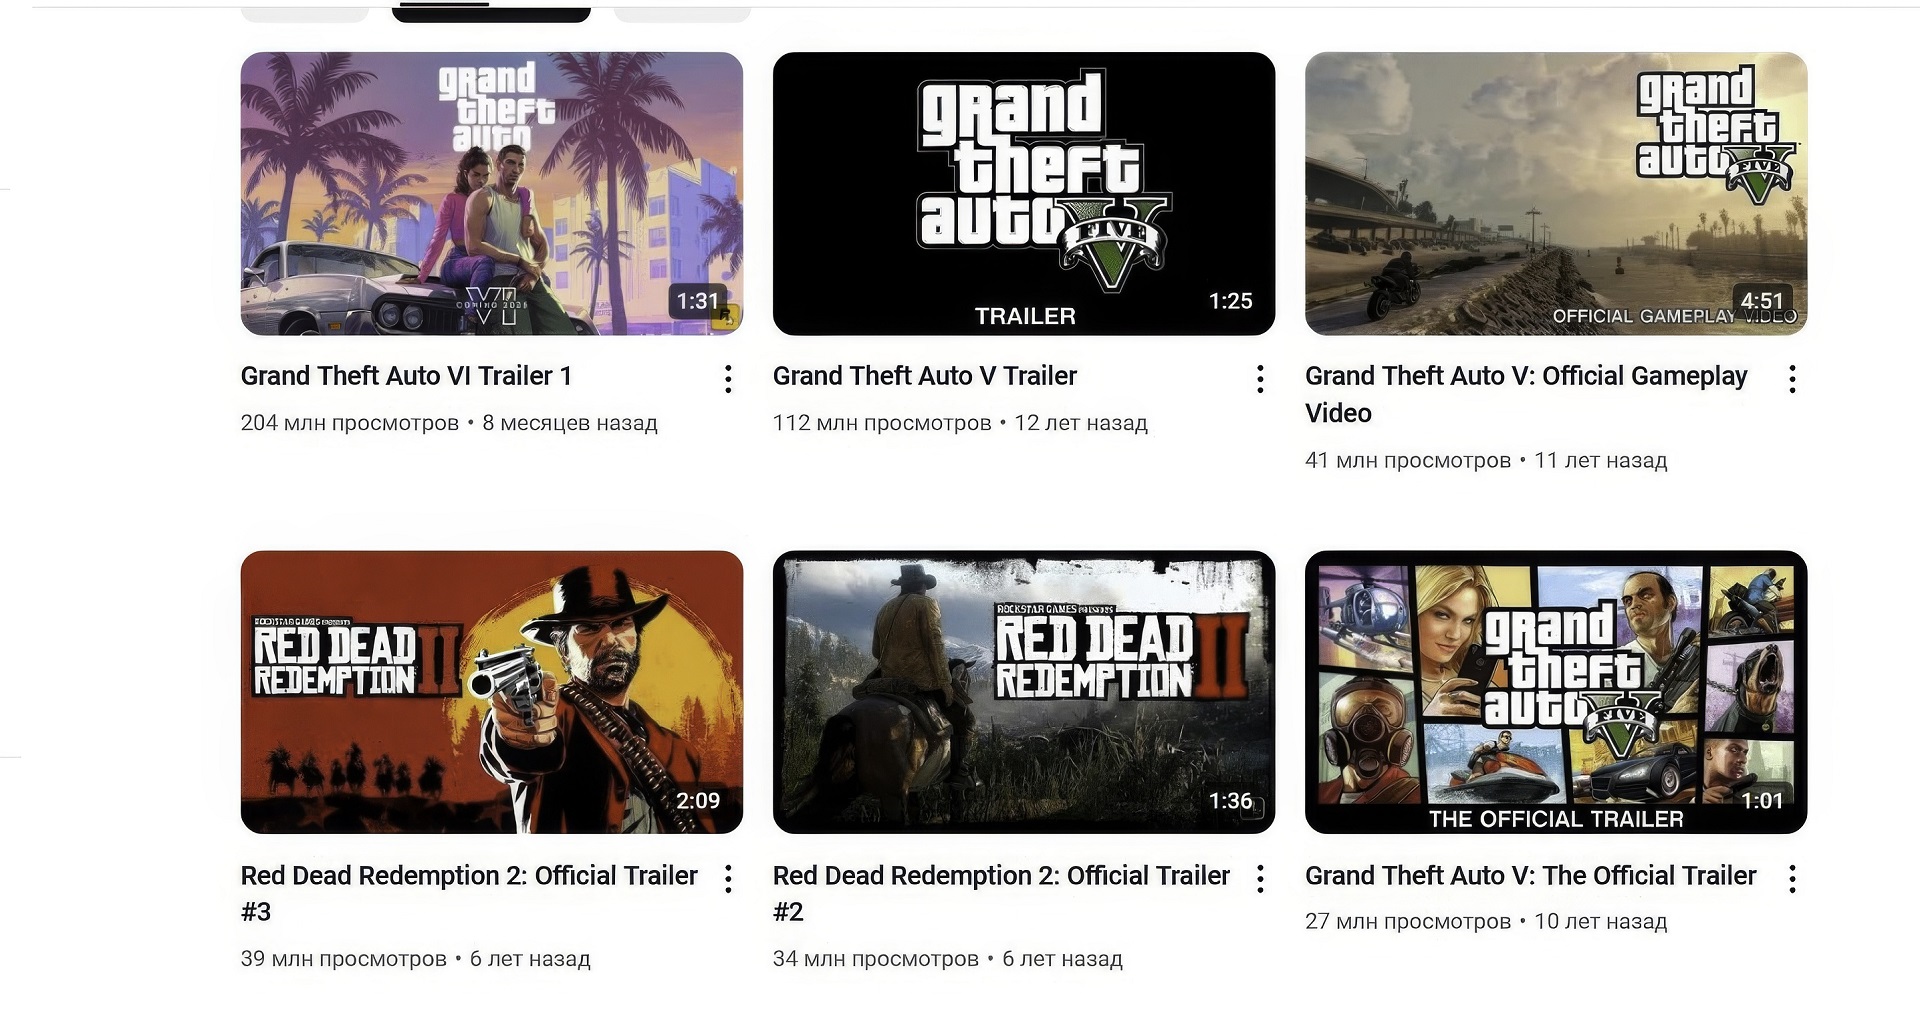Screen dimensions: 1920x1025
Task: Open the black Grand Theft Auto V Trailer thumbnail
Action: [1024, 194]
